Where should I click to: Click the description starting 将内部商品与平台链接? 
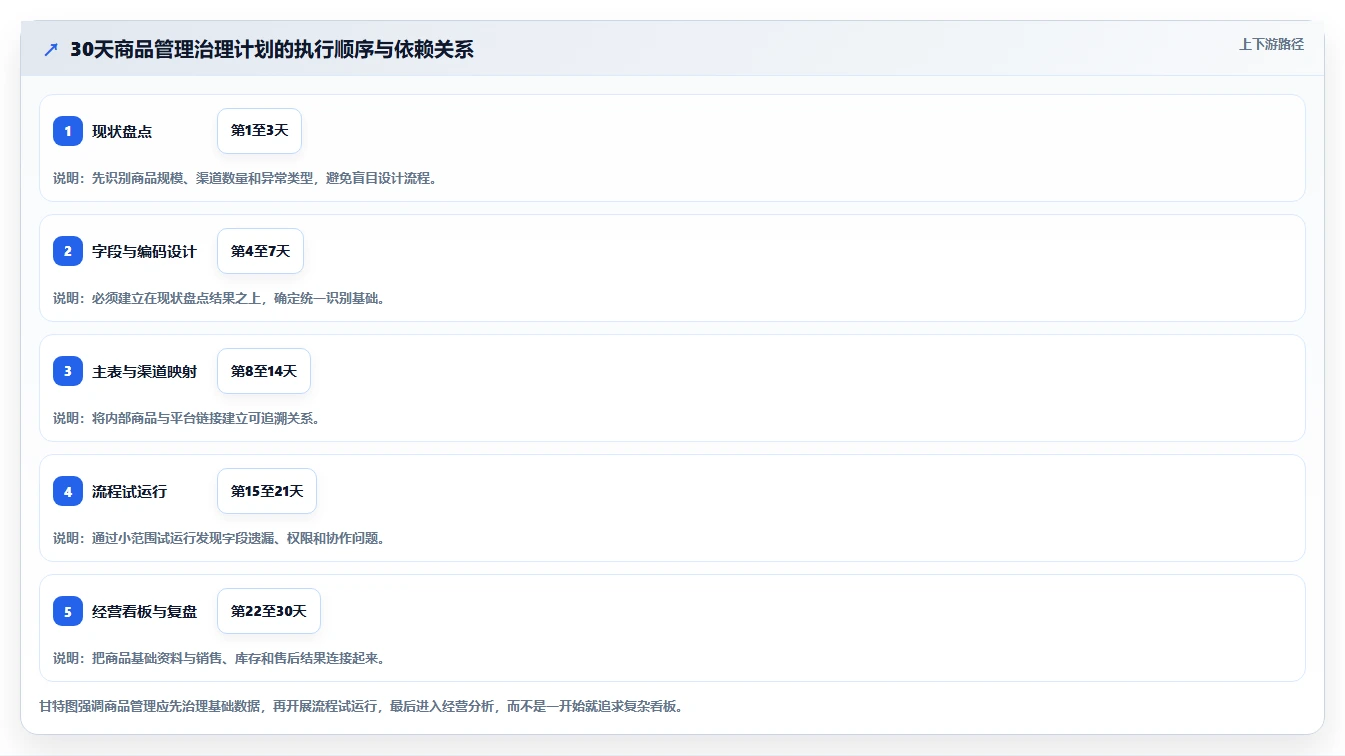pos(187,418)
